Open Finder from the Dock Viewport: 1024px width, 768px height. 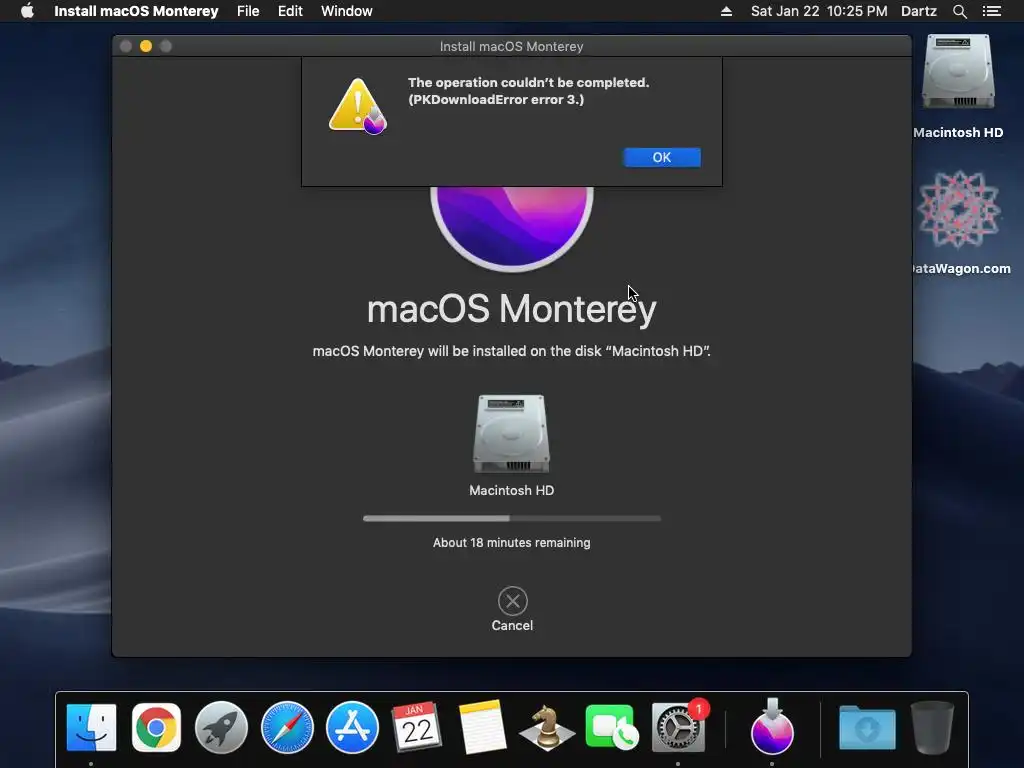pos(91,727)
